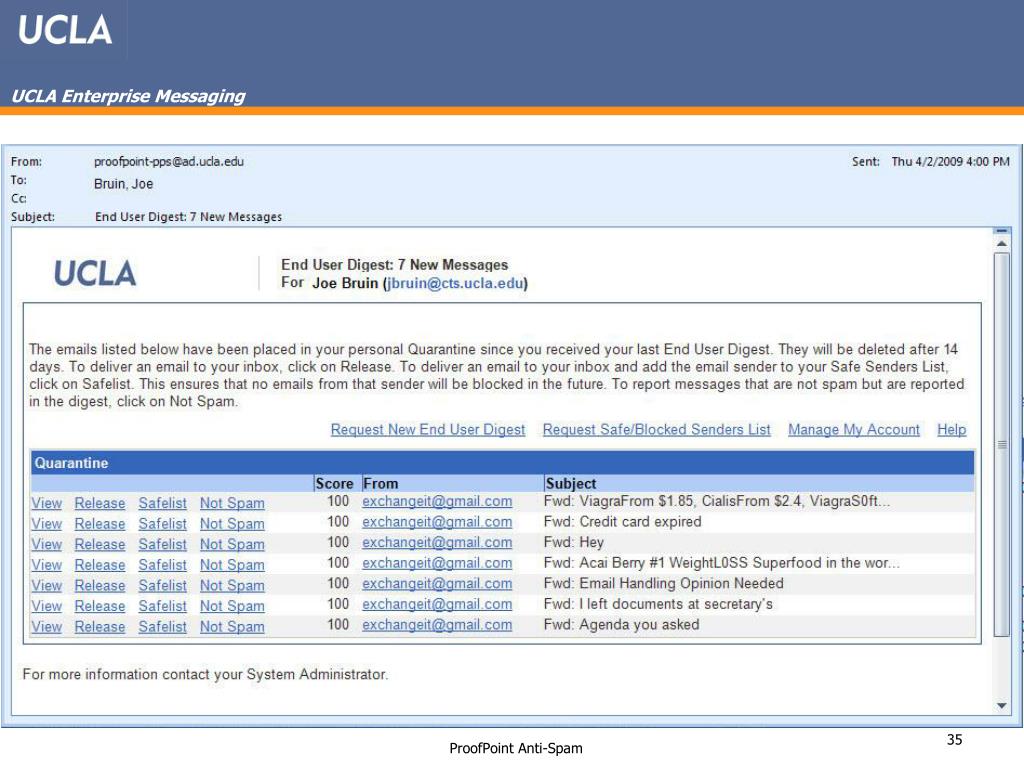This screenshot has width=1024, height=768.
Task: Click subject text Fwd: Credit card expired
Action: click(622, 522)
